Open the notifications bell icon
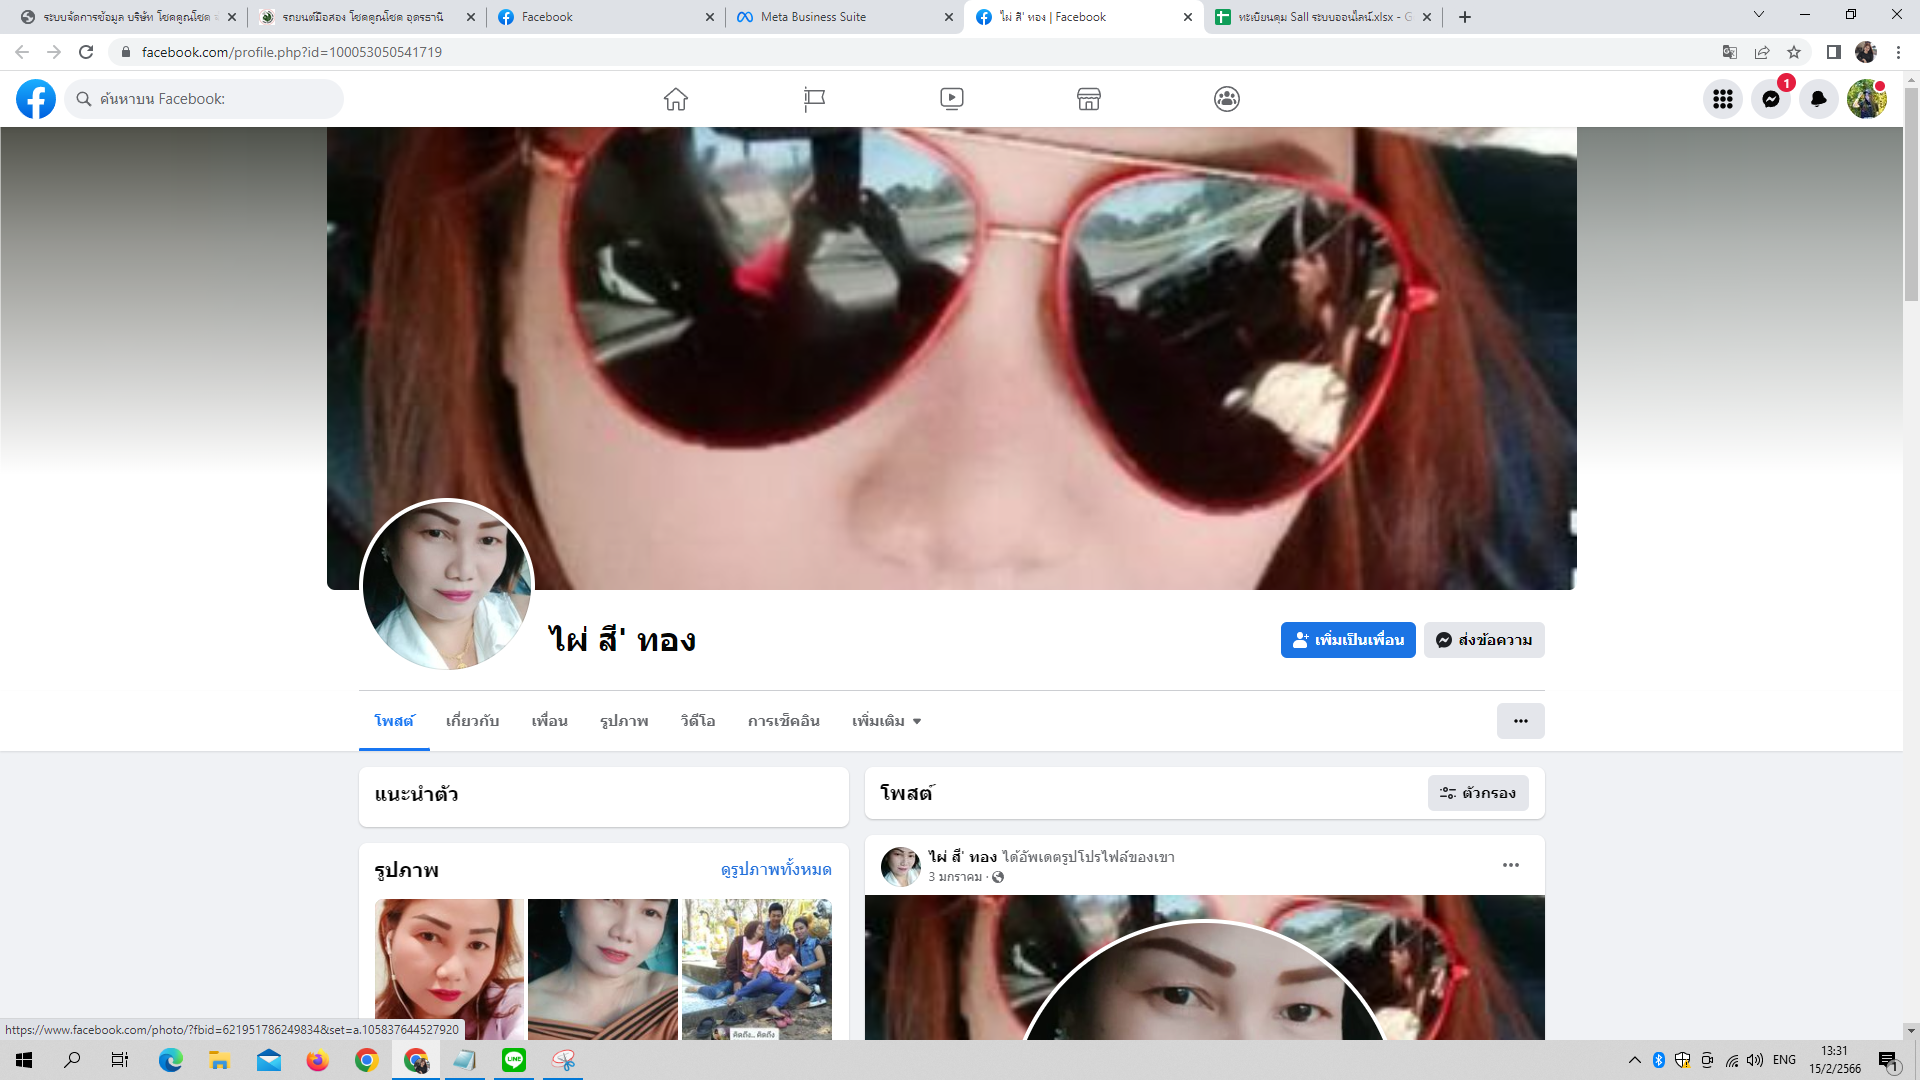Screen dimensions: 1920x1080 point(1819,99)
